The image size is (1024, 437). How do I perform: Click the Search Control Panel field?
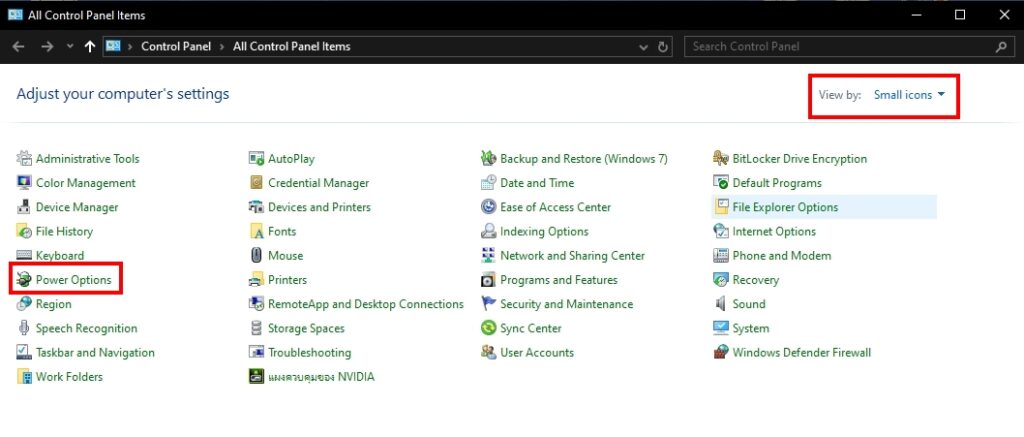(840, 47)
